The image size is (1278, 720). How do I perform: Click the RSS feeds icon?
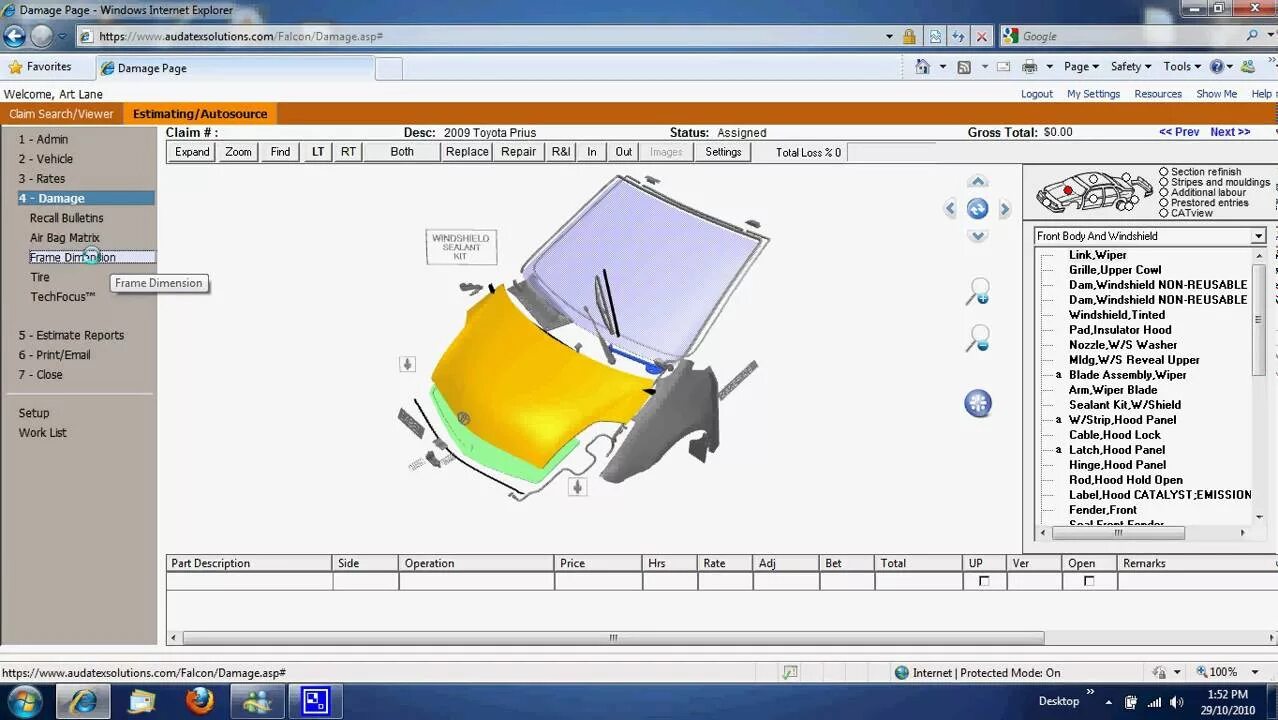[964, 67]
